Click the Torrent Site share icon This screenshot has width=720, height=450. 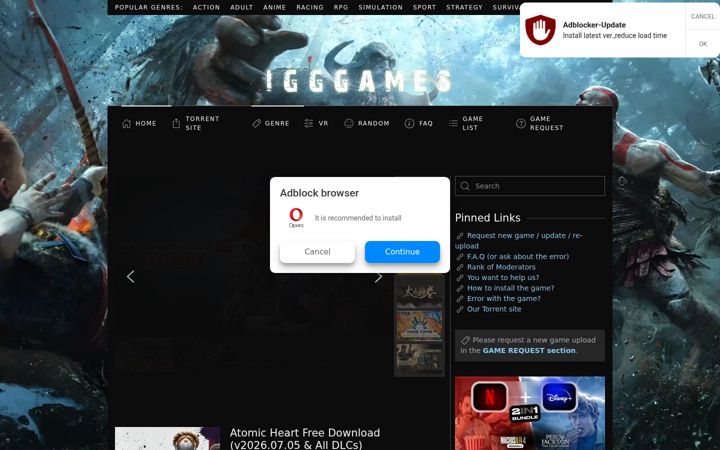(x=176, y=124)
